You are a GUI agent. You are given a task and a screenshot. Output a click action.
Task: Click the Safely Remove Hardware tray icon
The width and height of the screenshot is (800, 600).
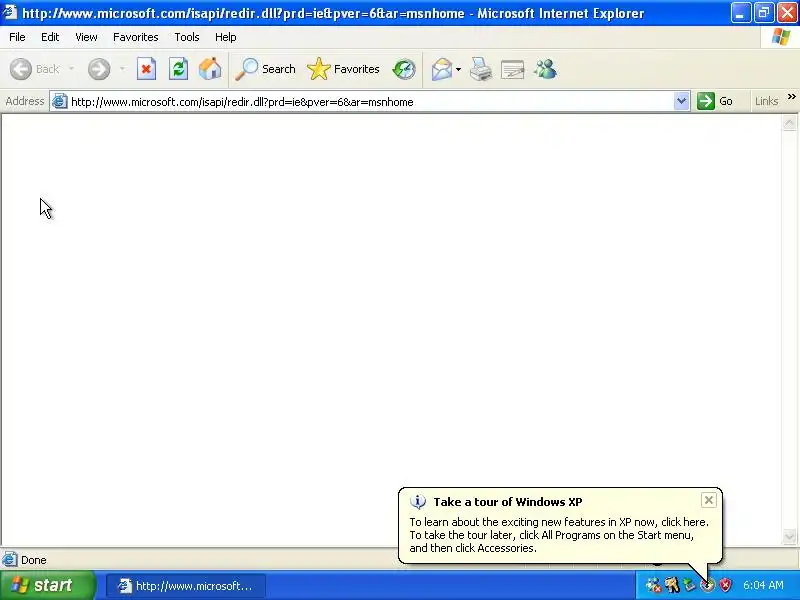[690, 585]
